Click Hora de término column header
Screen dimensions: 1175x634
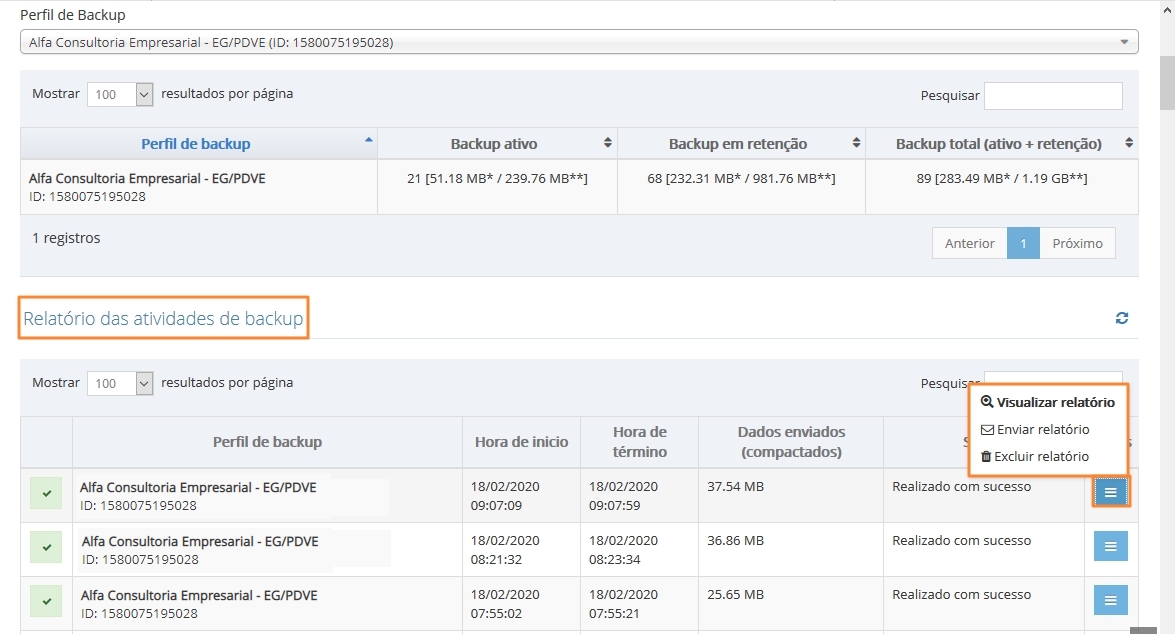(639, 442)
